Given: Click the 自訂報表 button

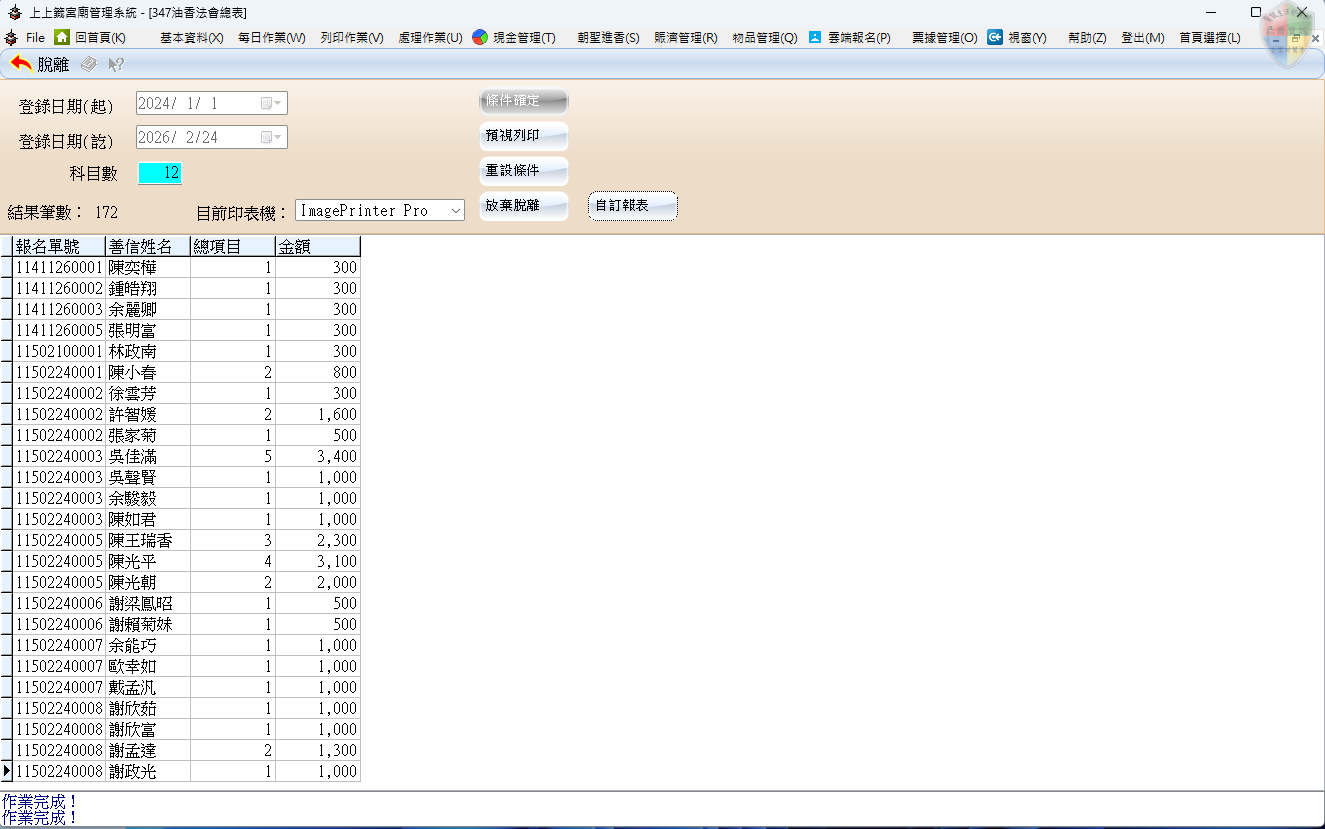Looking at the screenshot, I should pos(632,206).
